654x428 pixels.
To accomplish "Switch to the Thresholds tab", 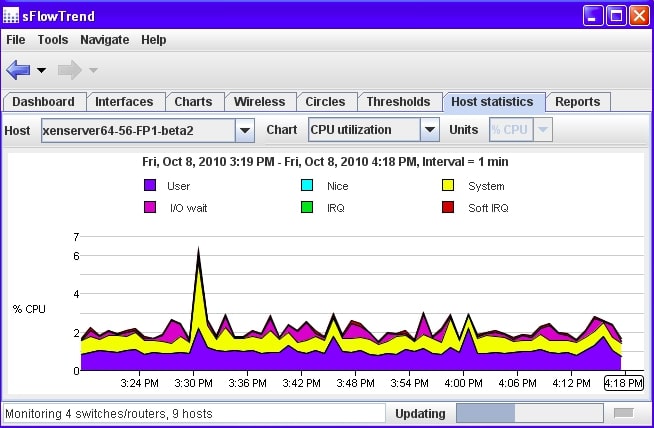I will coord(398,102).
